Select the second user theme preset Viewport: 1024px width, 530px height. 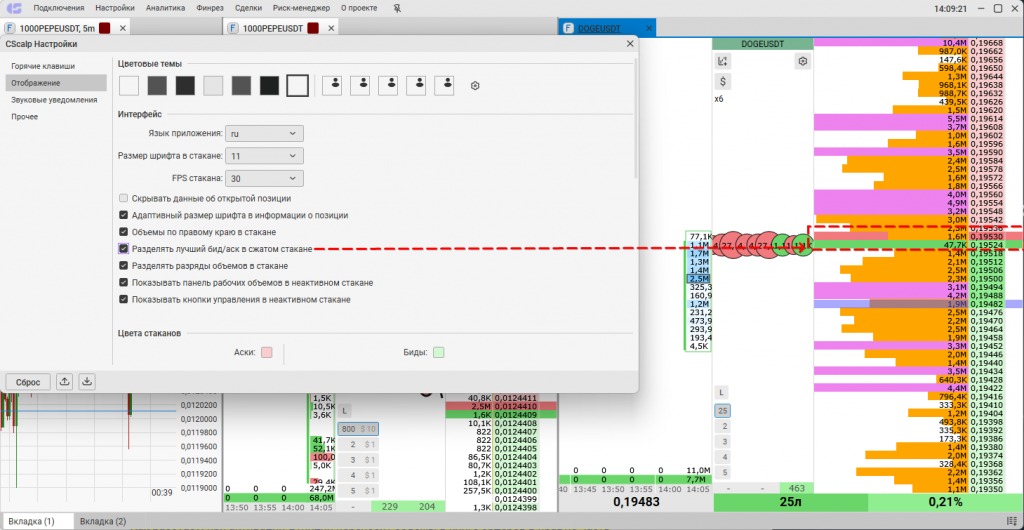[x=360, y=86]
